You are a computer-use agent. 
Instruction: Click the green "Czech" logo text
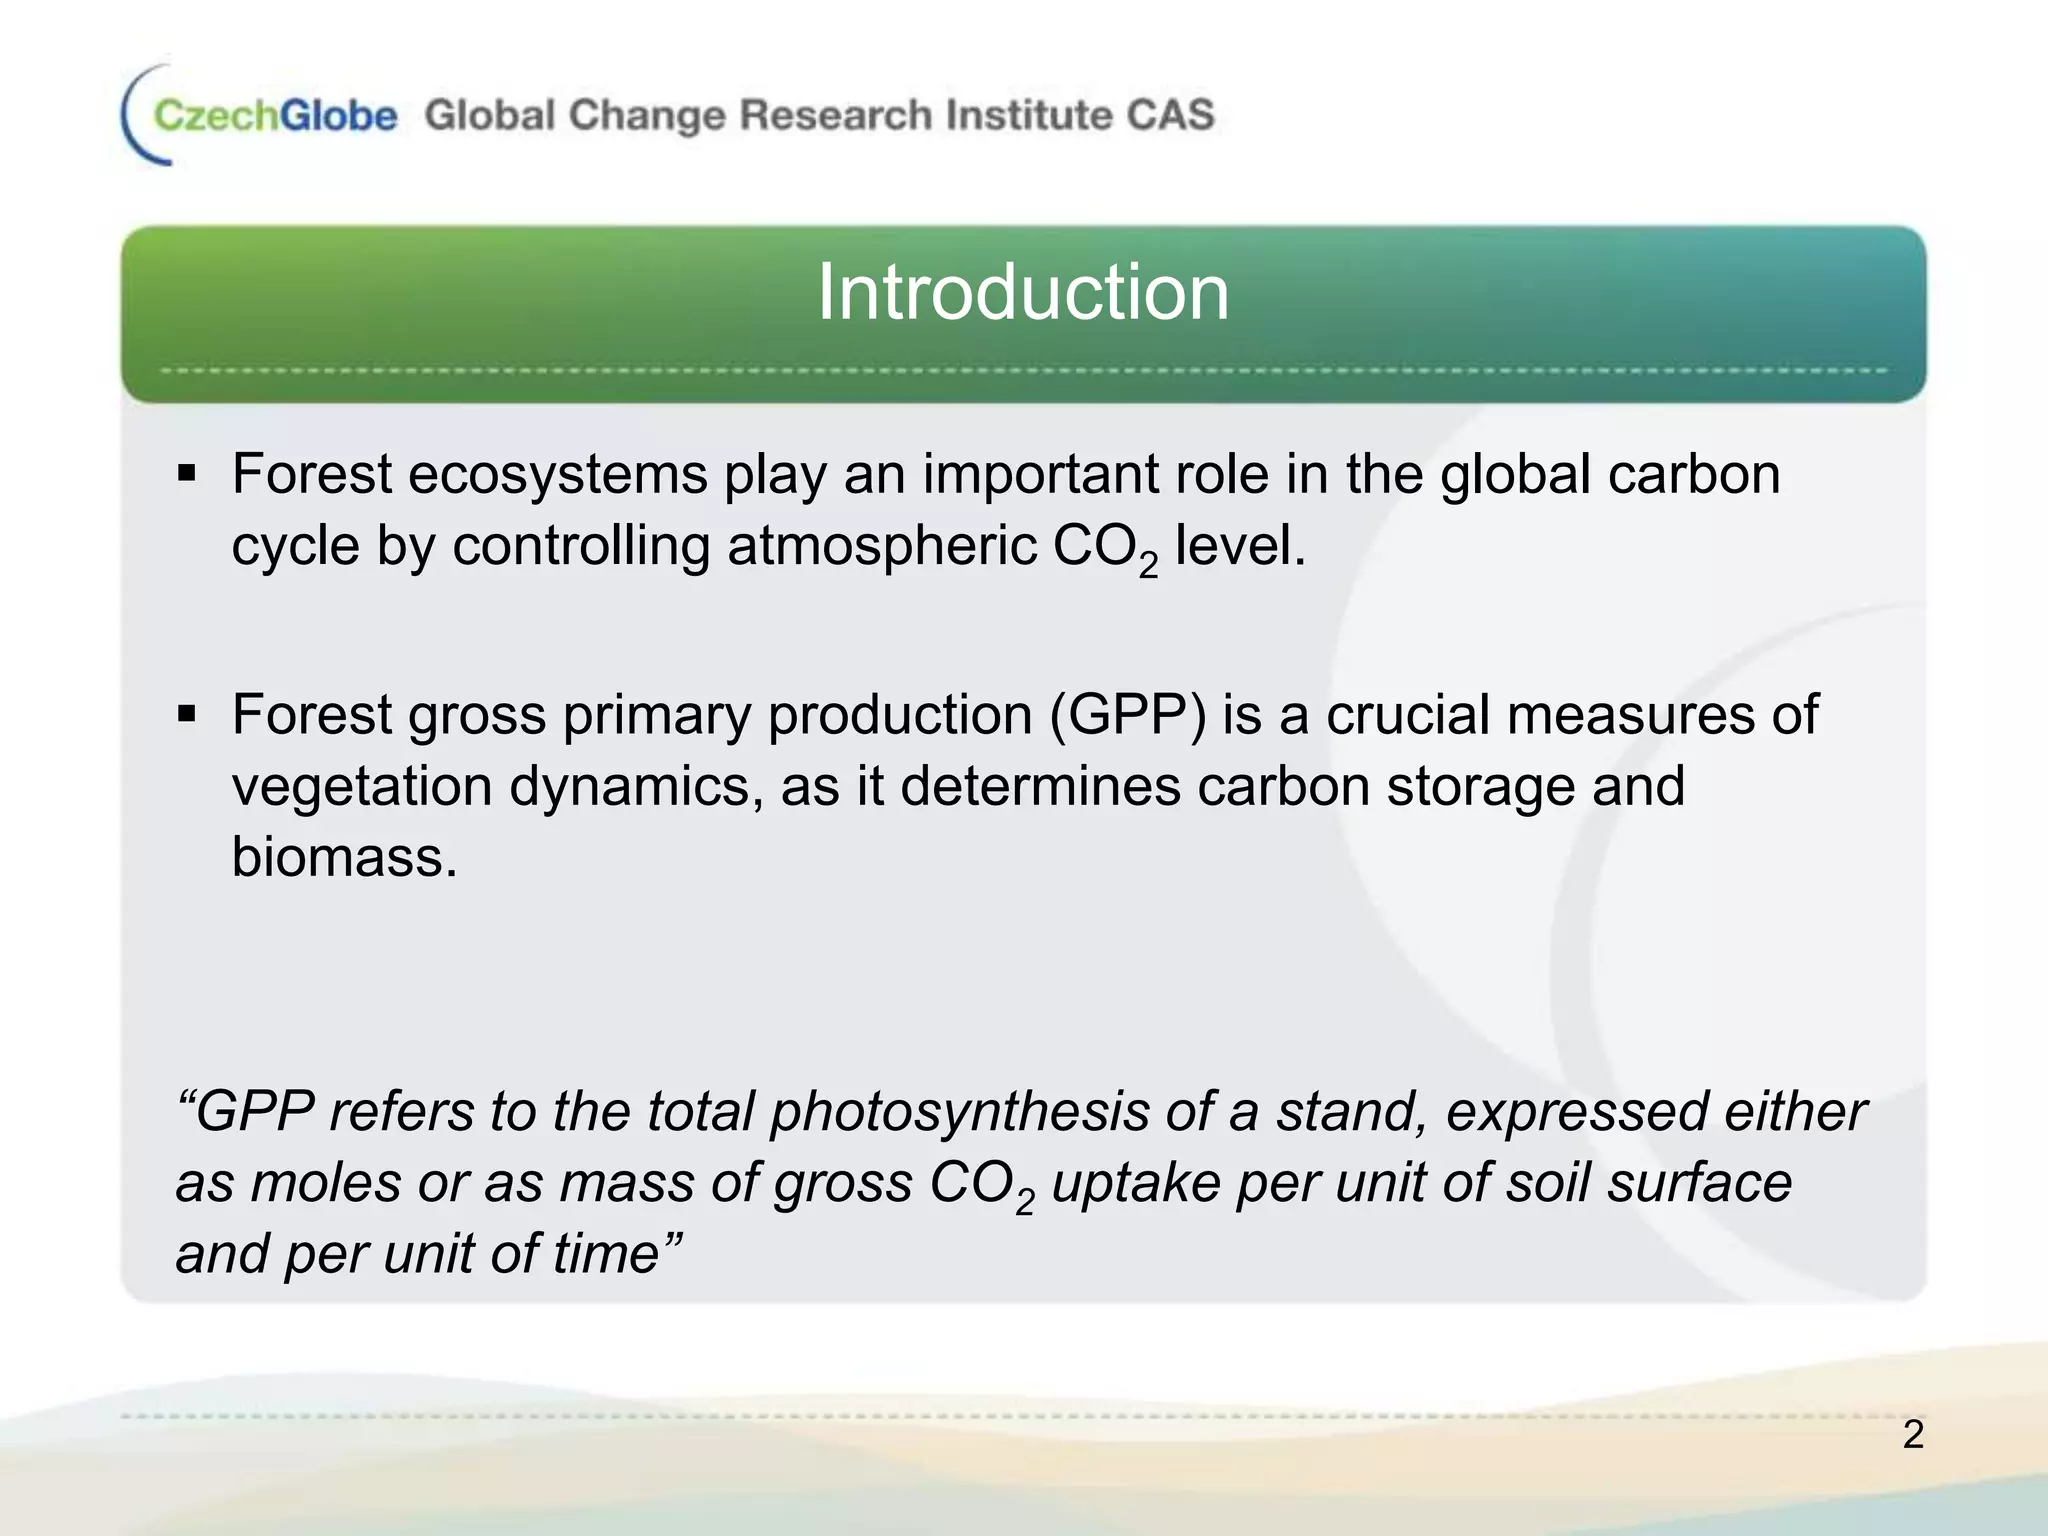215,116
